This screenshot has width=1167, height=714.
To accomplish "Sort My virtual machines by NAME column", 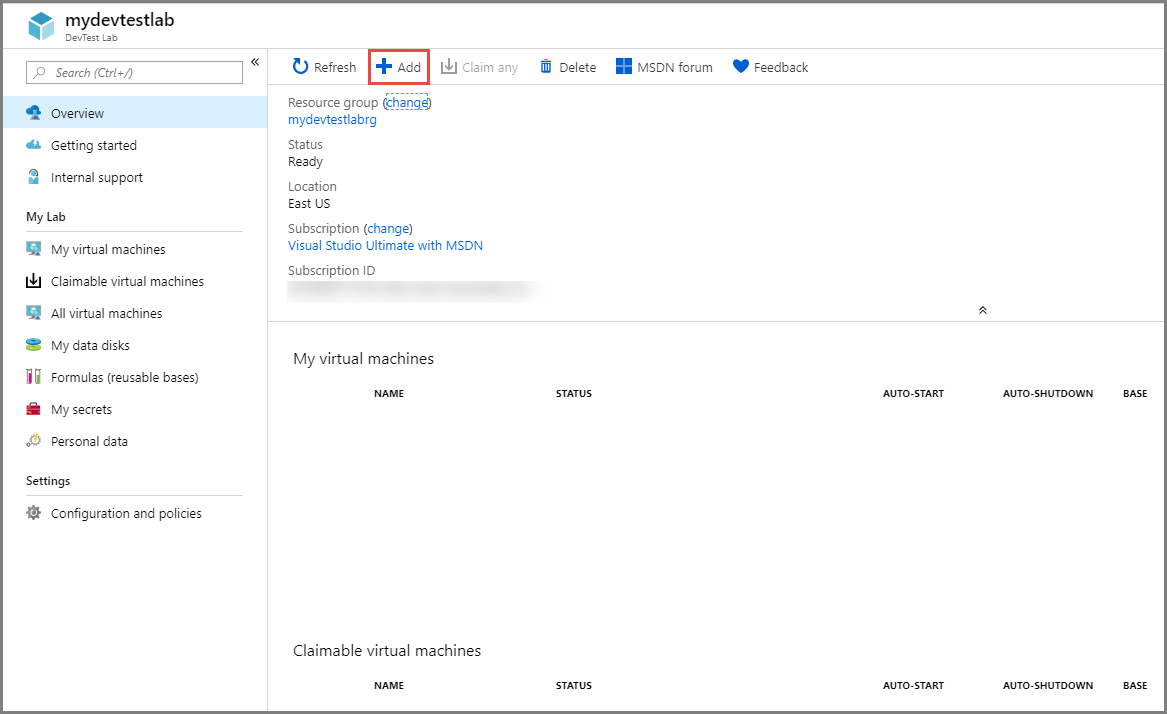I will click(x=389, y=394).
